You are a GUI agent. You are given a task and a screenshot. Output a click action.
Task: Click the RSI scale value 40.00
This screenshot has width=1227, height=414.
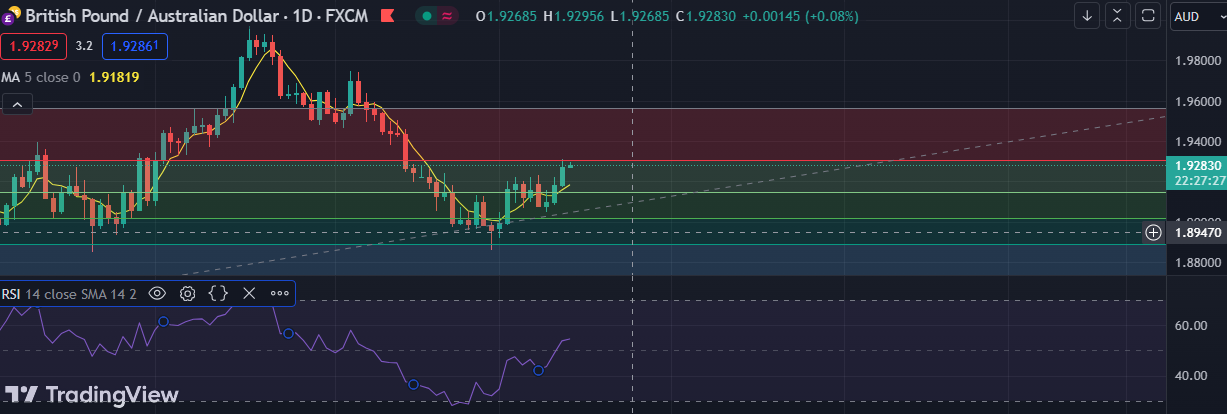coord(1190,375)
